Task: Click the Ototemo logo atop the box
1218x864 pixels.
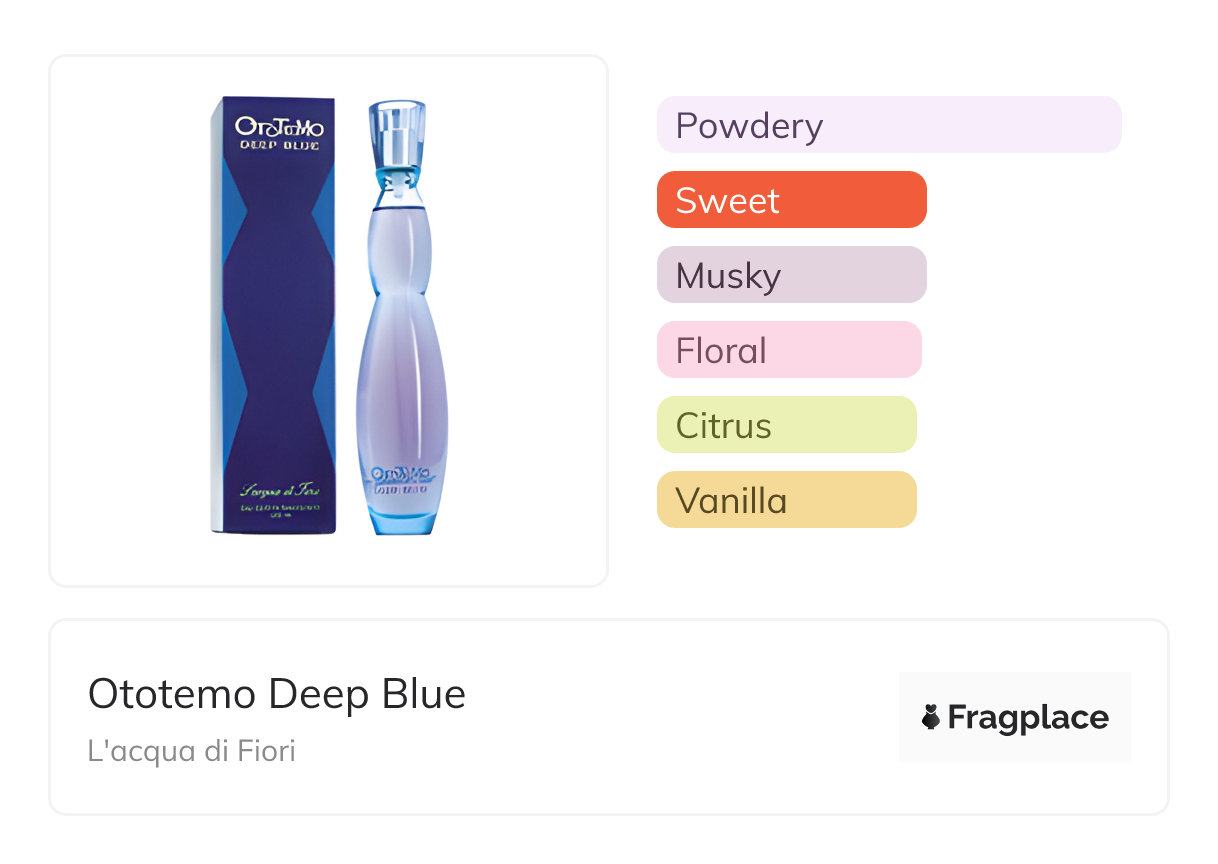Action: (x=279, y=127)
